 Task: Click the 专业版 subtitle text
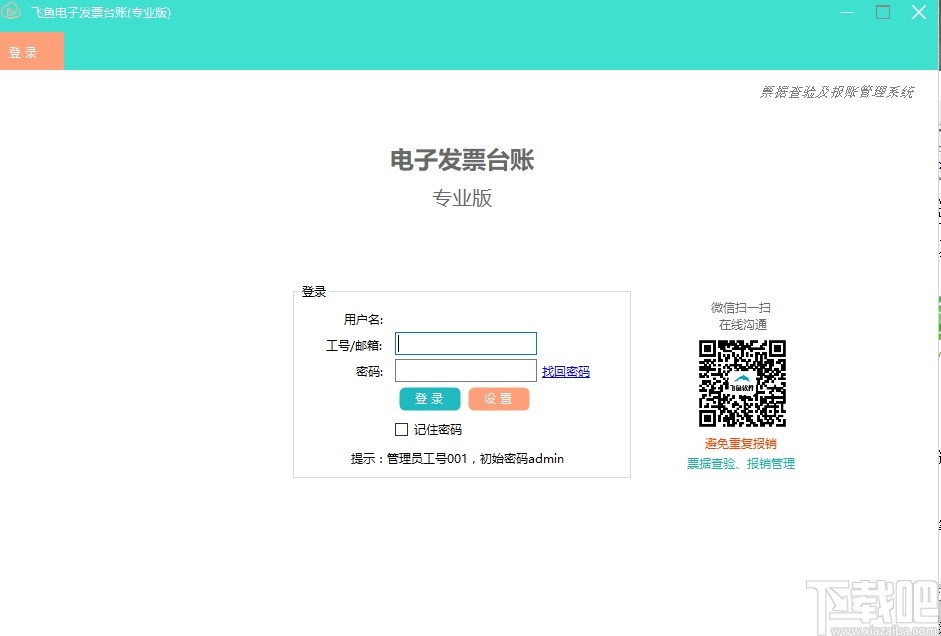pos(463,198)
